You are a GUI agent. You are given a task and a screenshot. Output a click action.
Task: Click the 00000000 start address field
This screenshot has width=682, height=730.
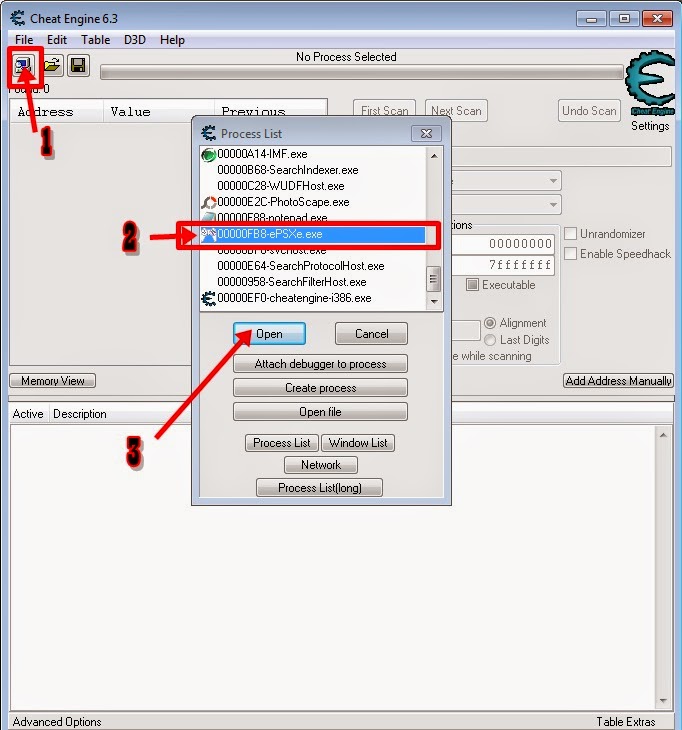pos(503,243)
